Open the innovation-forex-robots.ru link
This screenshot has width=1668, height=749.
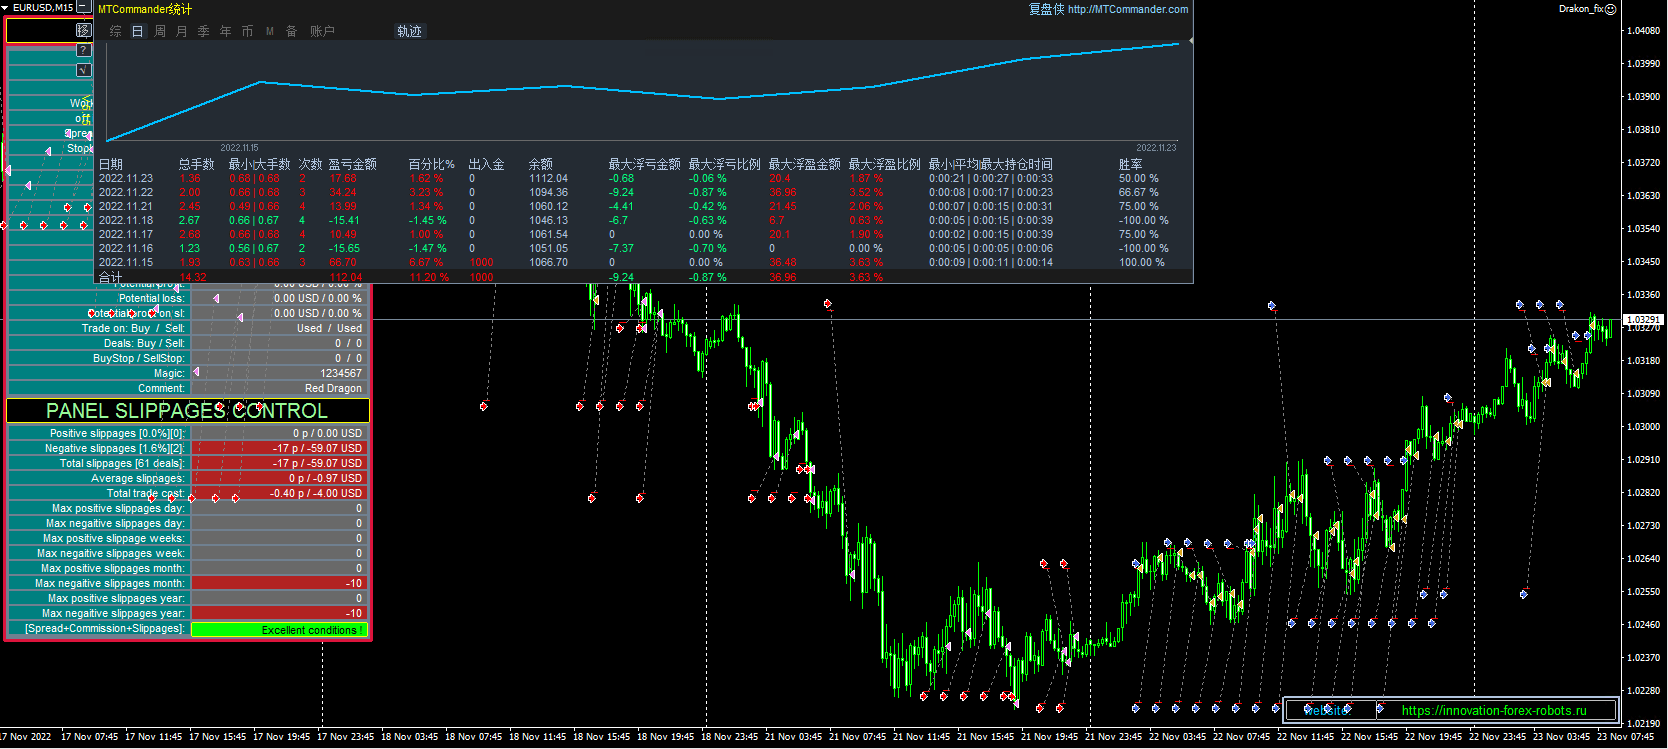click(1493, 710)
